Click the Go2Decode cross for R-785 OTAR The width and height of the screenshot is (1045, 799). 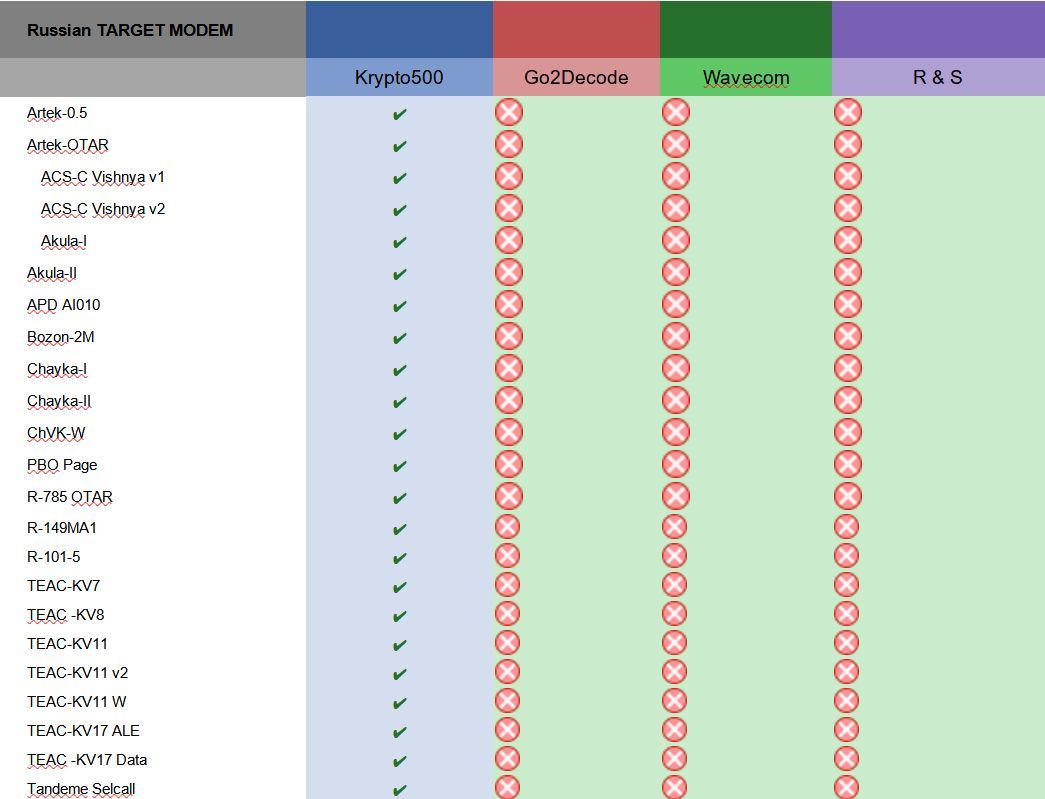509,496
